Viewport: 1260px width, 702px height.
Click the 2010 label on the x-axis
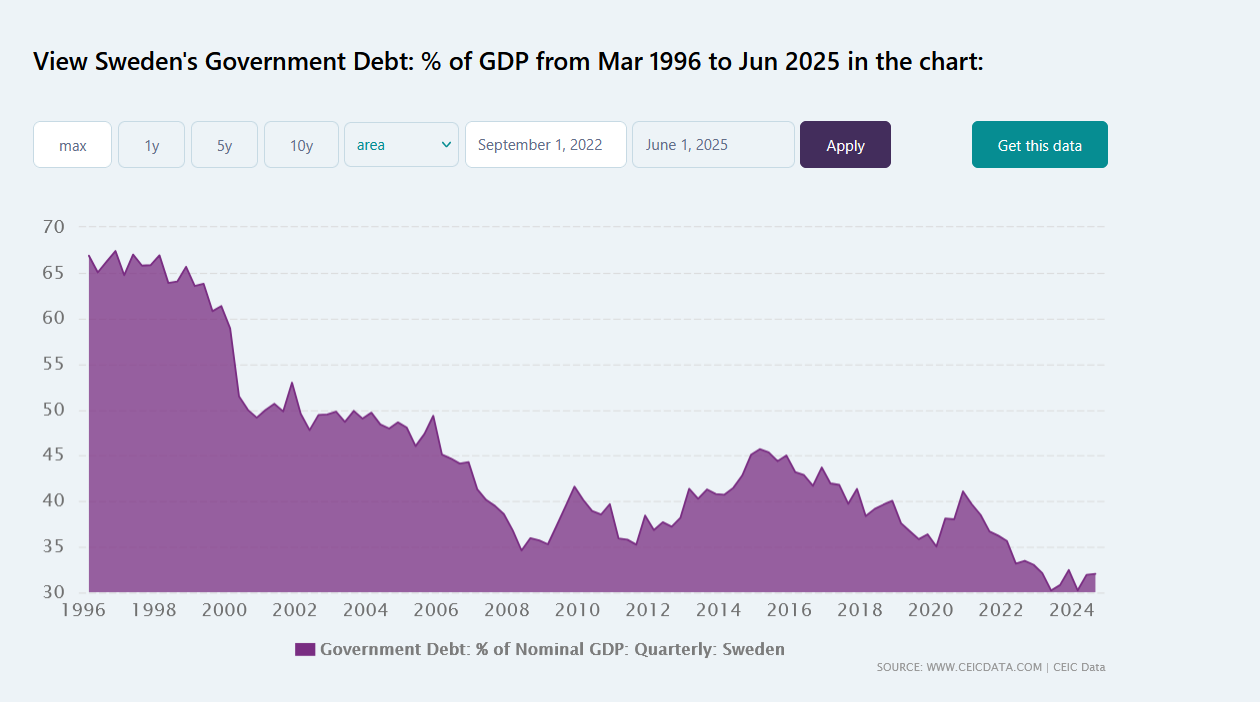(577, 610)
